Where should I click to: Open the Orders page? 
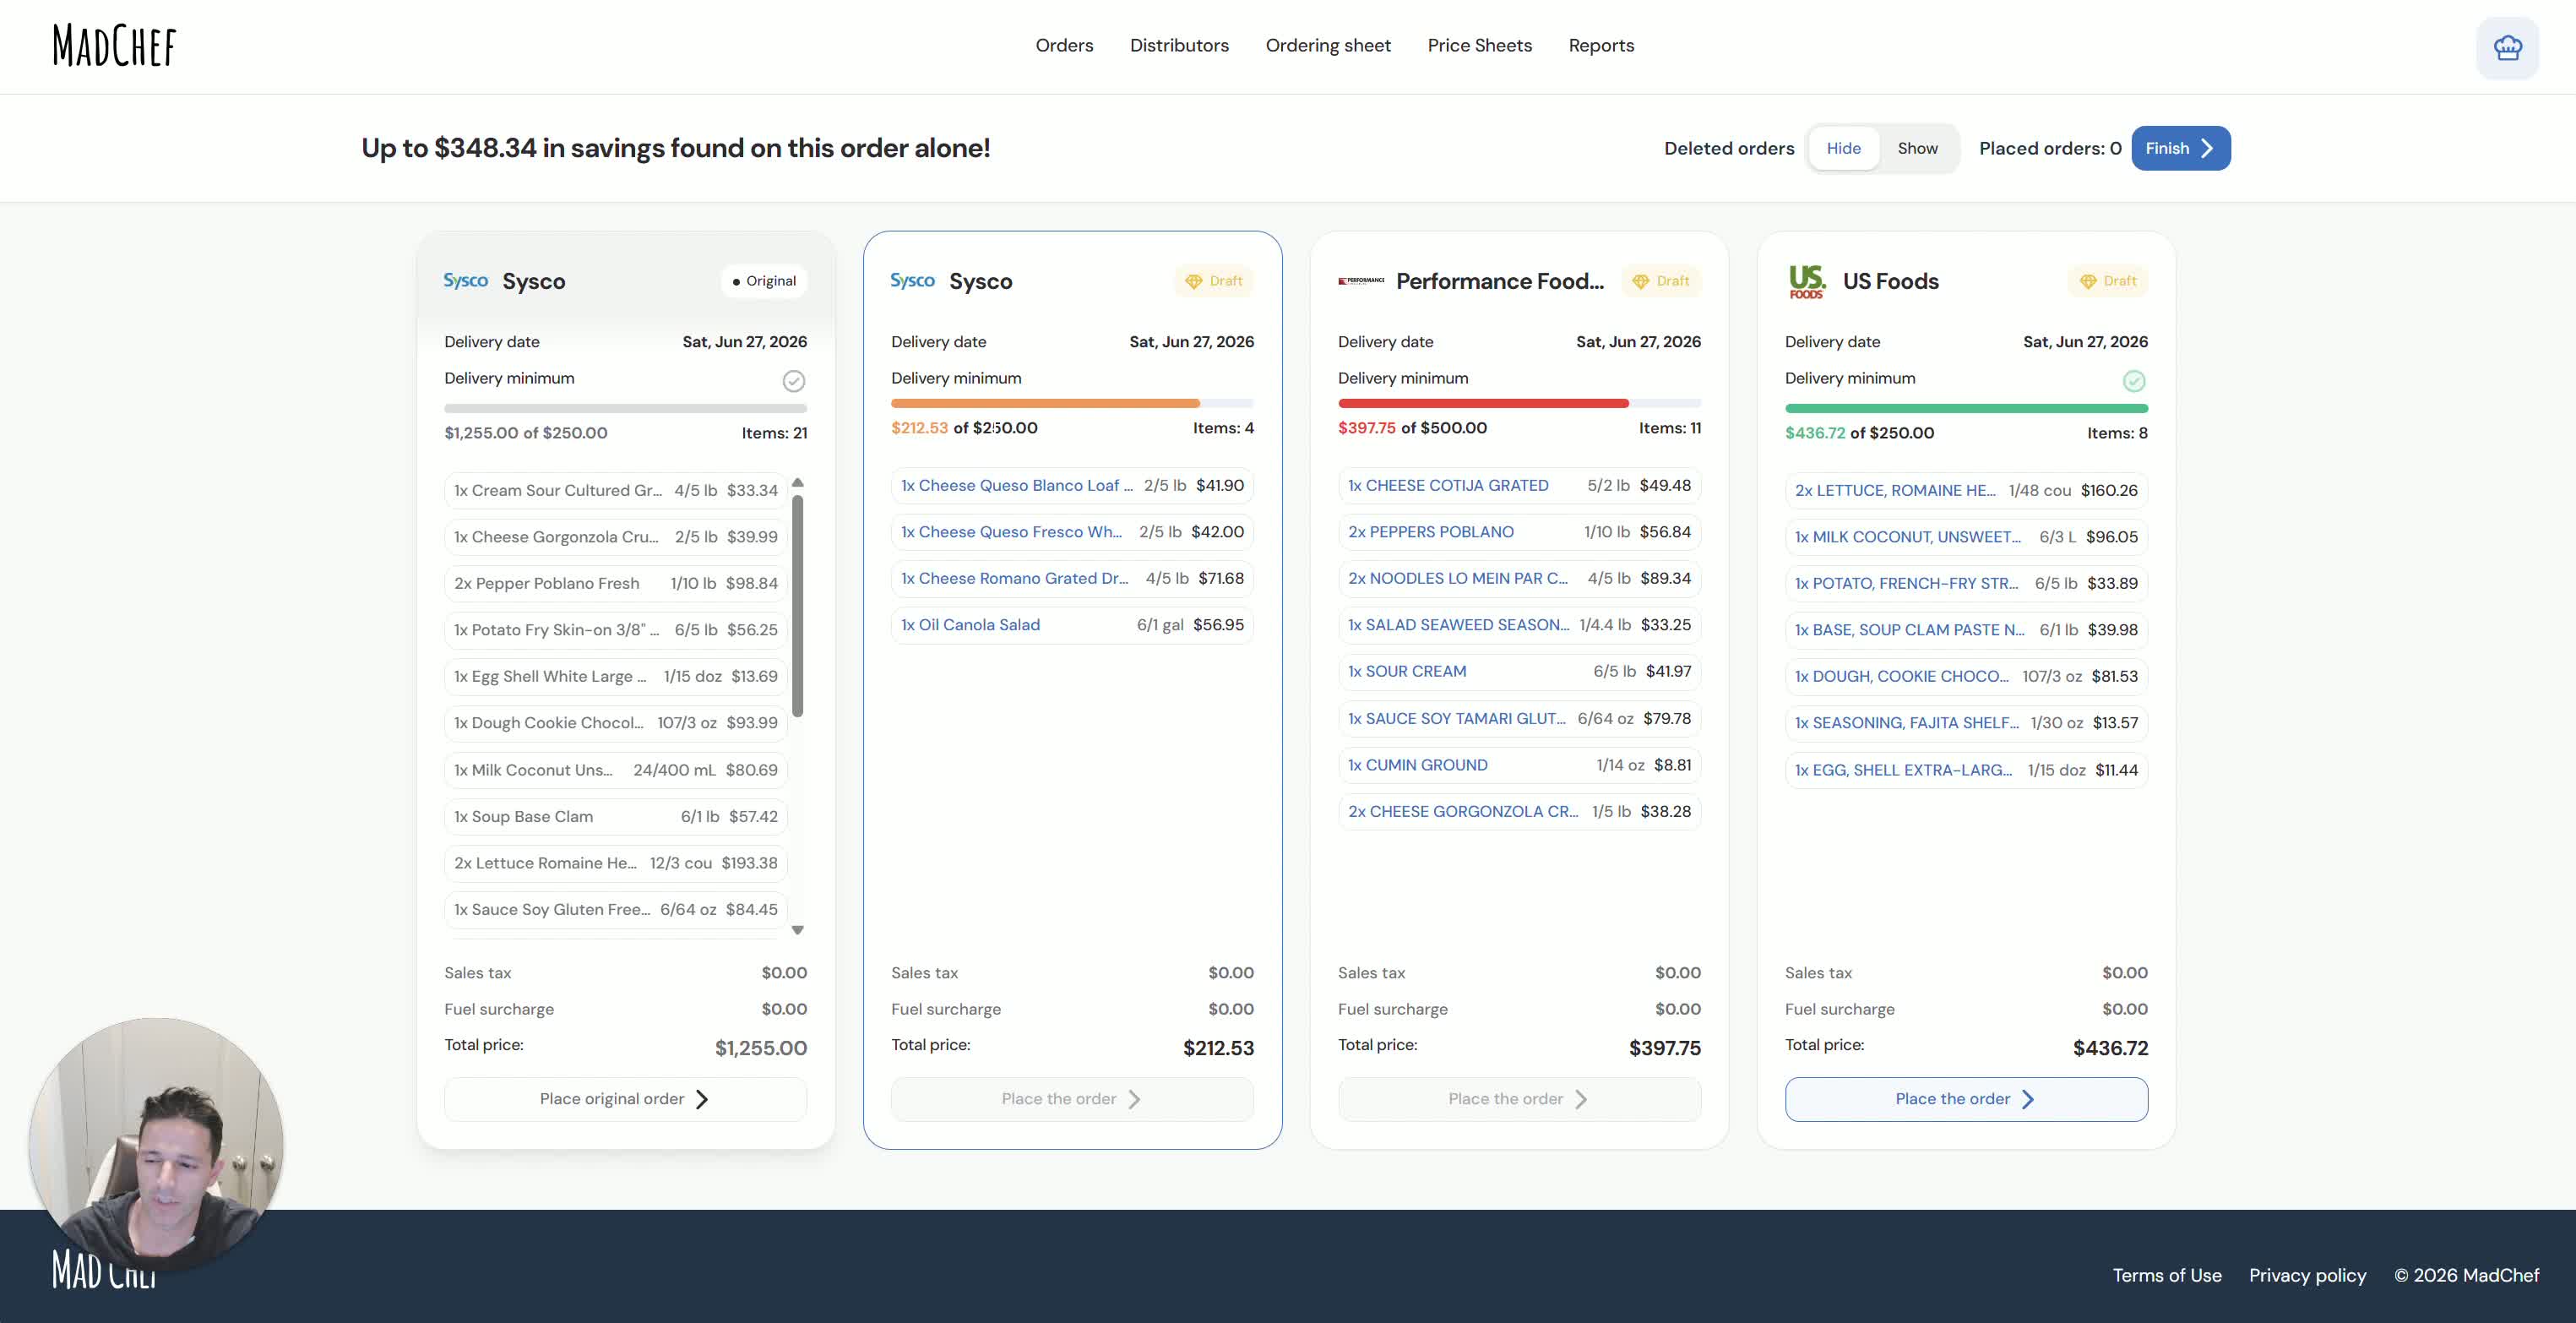1064,46
